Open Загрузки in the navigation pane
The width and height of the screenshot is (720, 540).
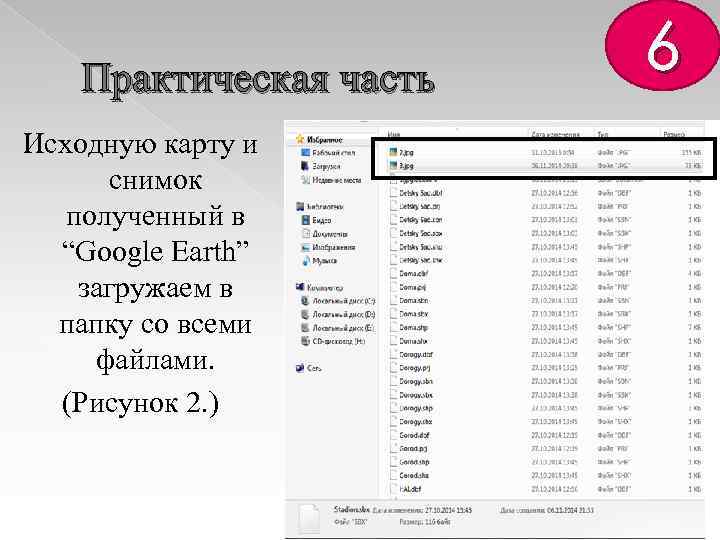326,166
